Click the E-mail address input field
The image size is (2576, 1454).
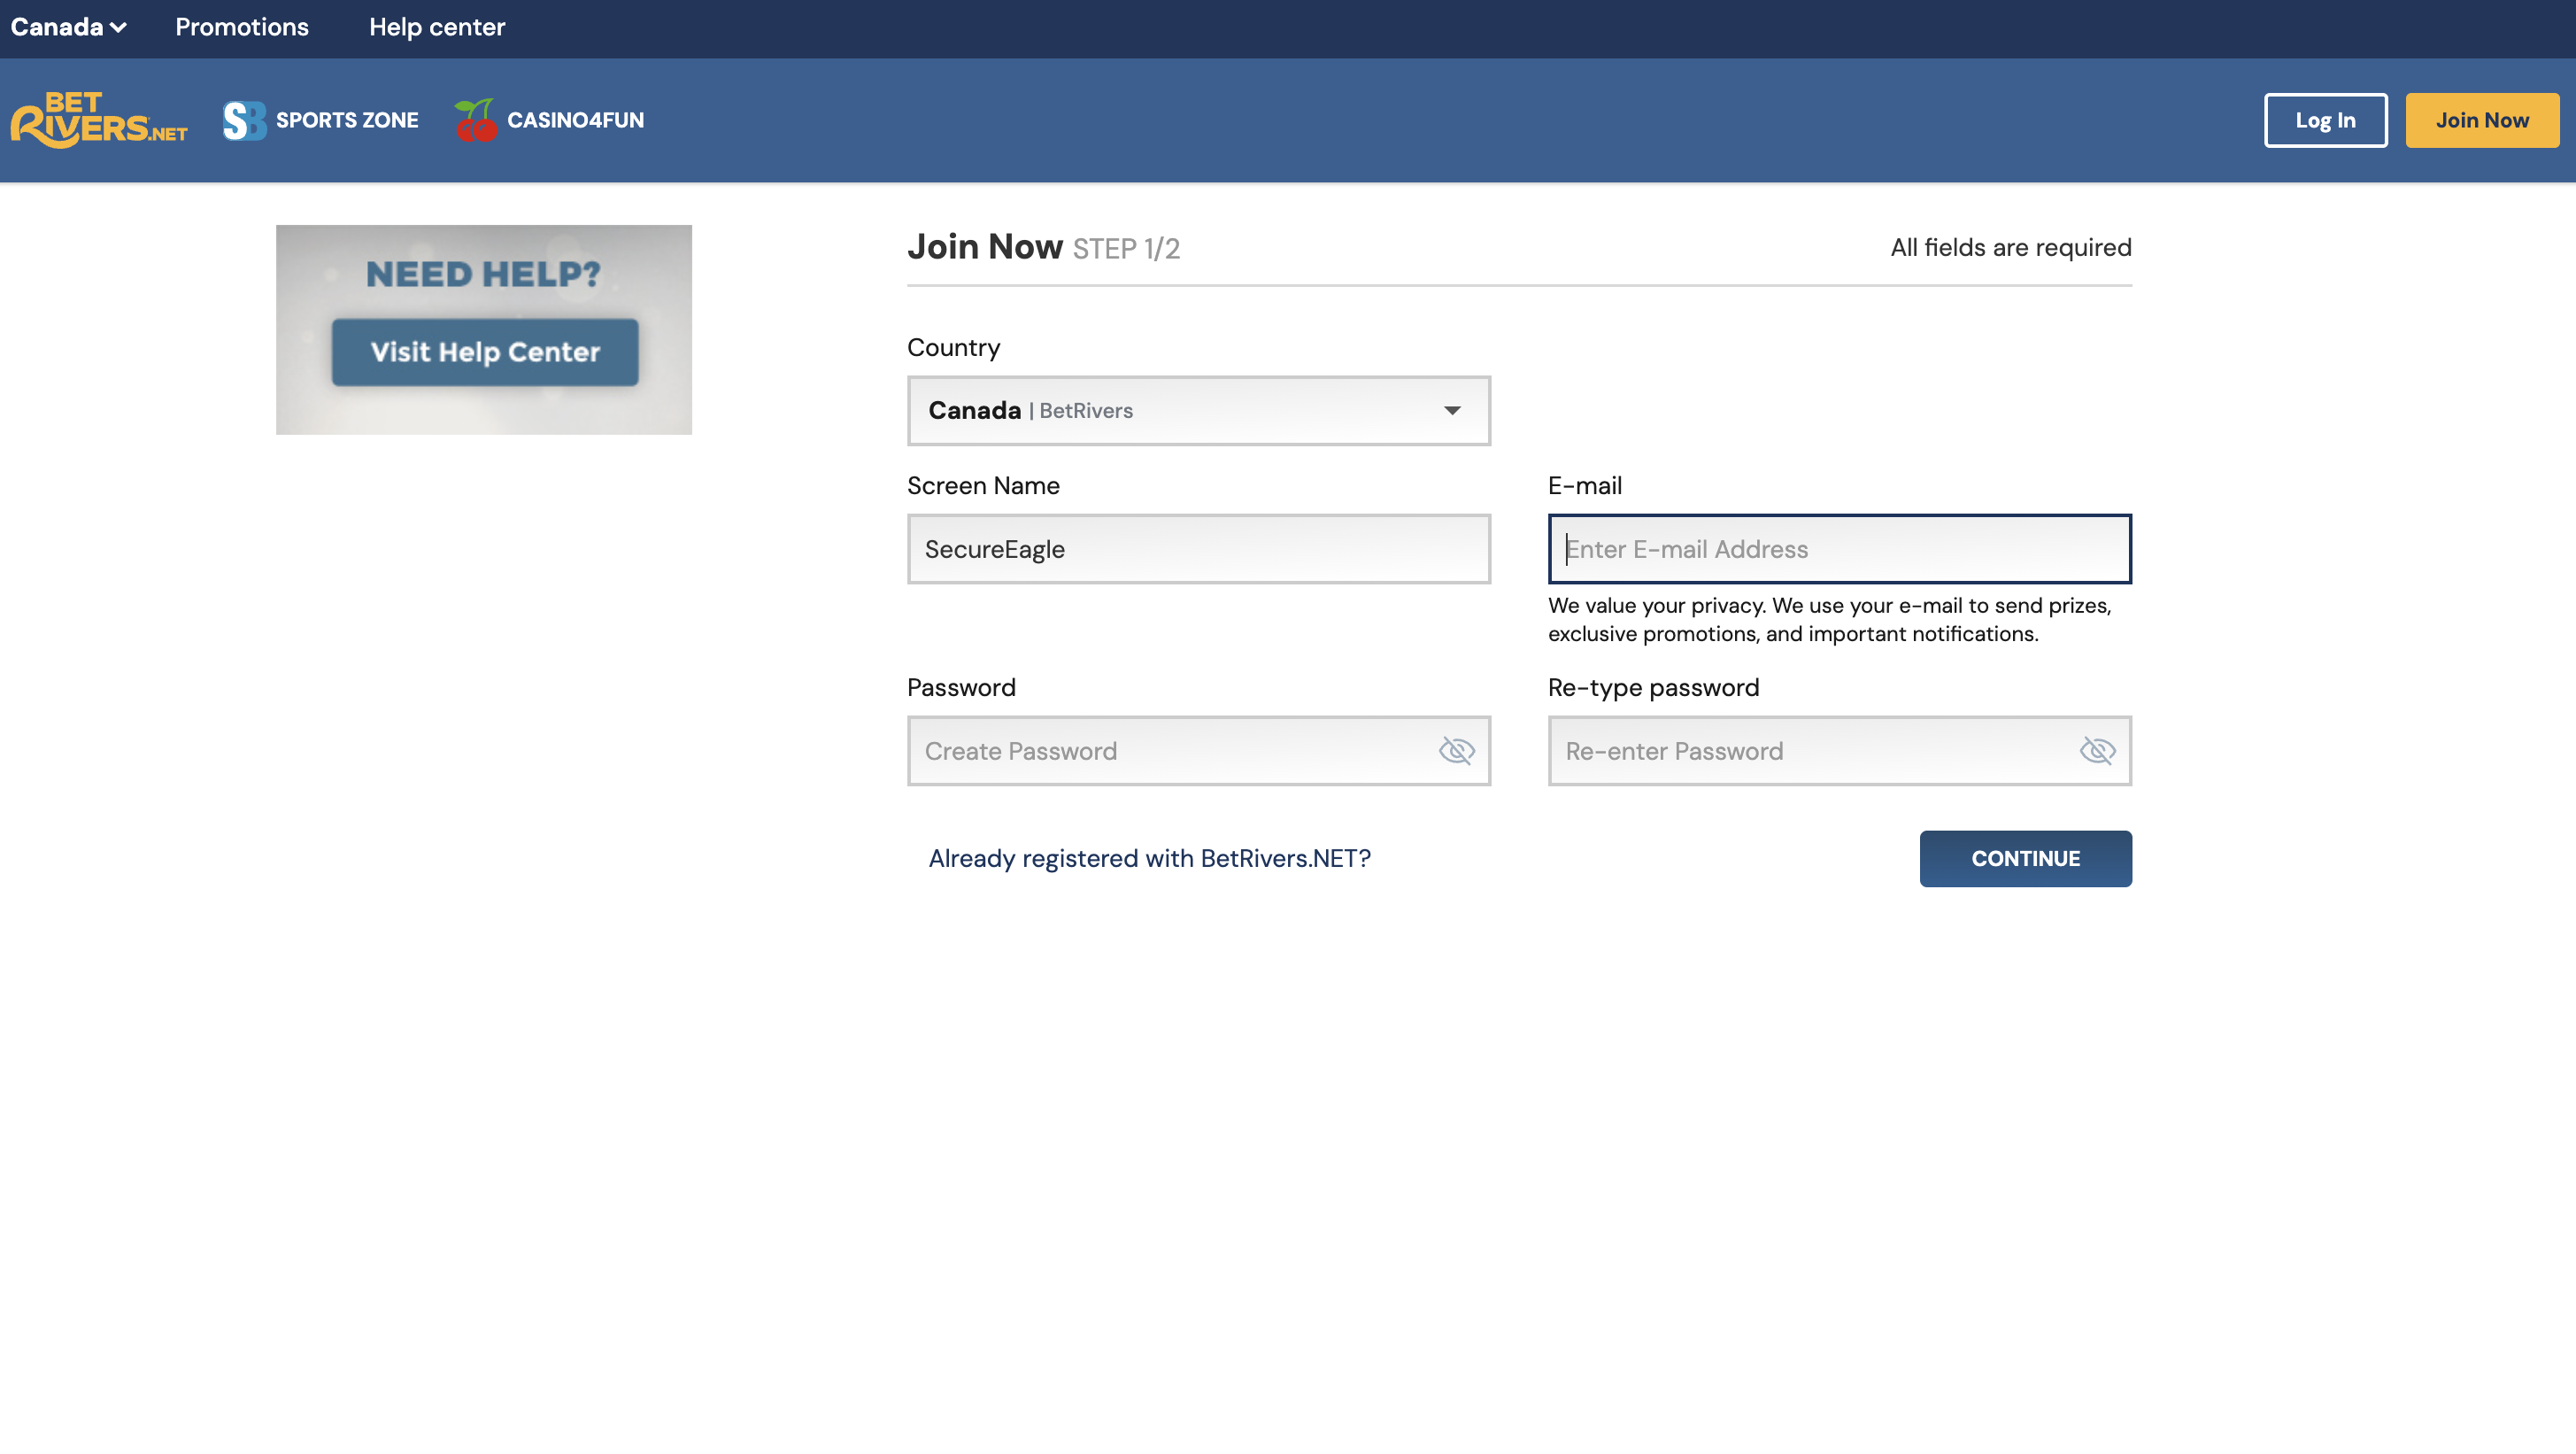tap(1840, 549)
